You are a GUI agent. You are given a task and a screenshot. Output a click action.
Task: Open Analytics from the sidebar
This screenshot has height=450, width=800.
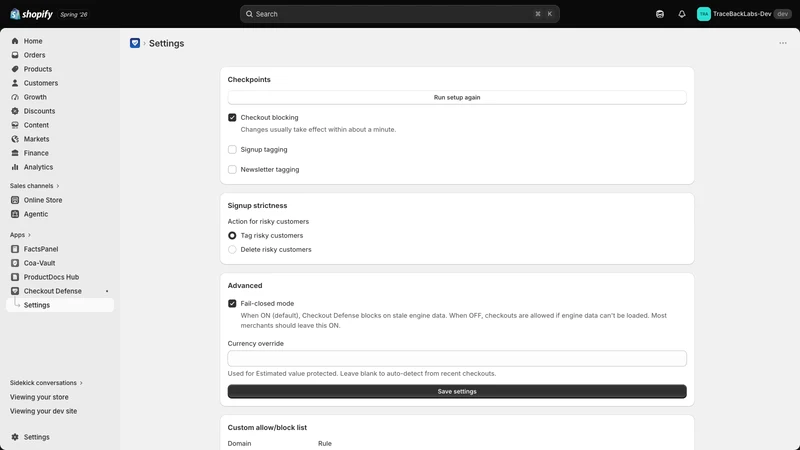coord(38,167)
